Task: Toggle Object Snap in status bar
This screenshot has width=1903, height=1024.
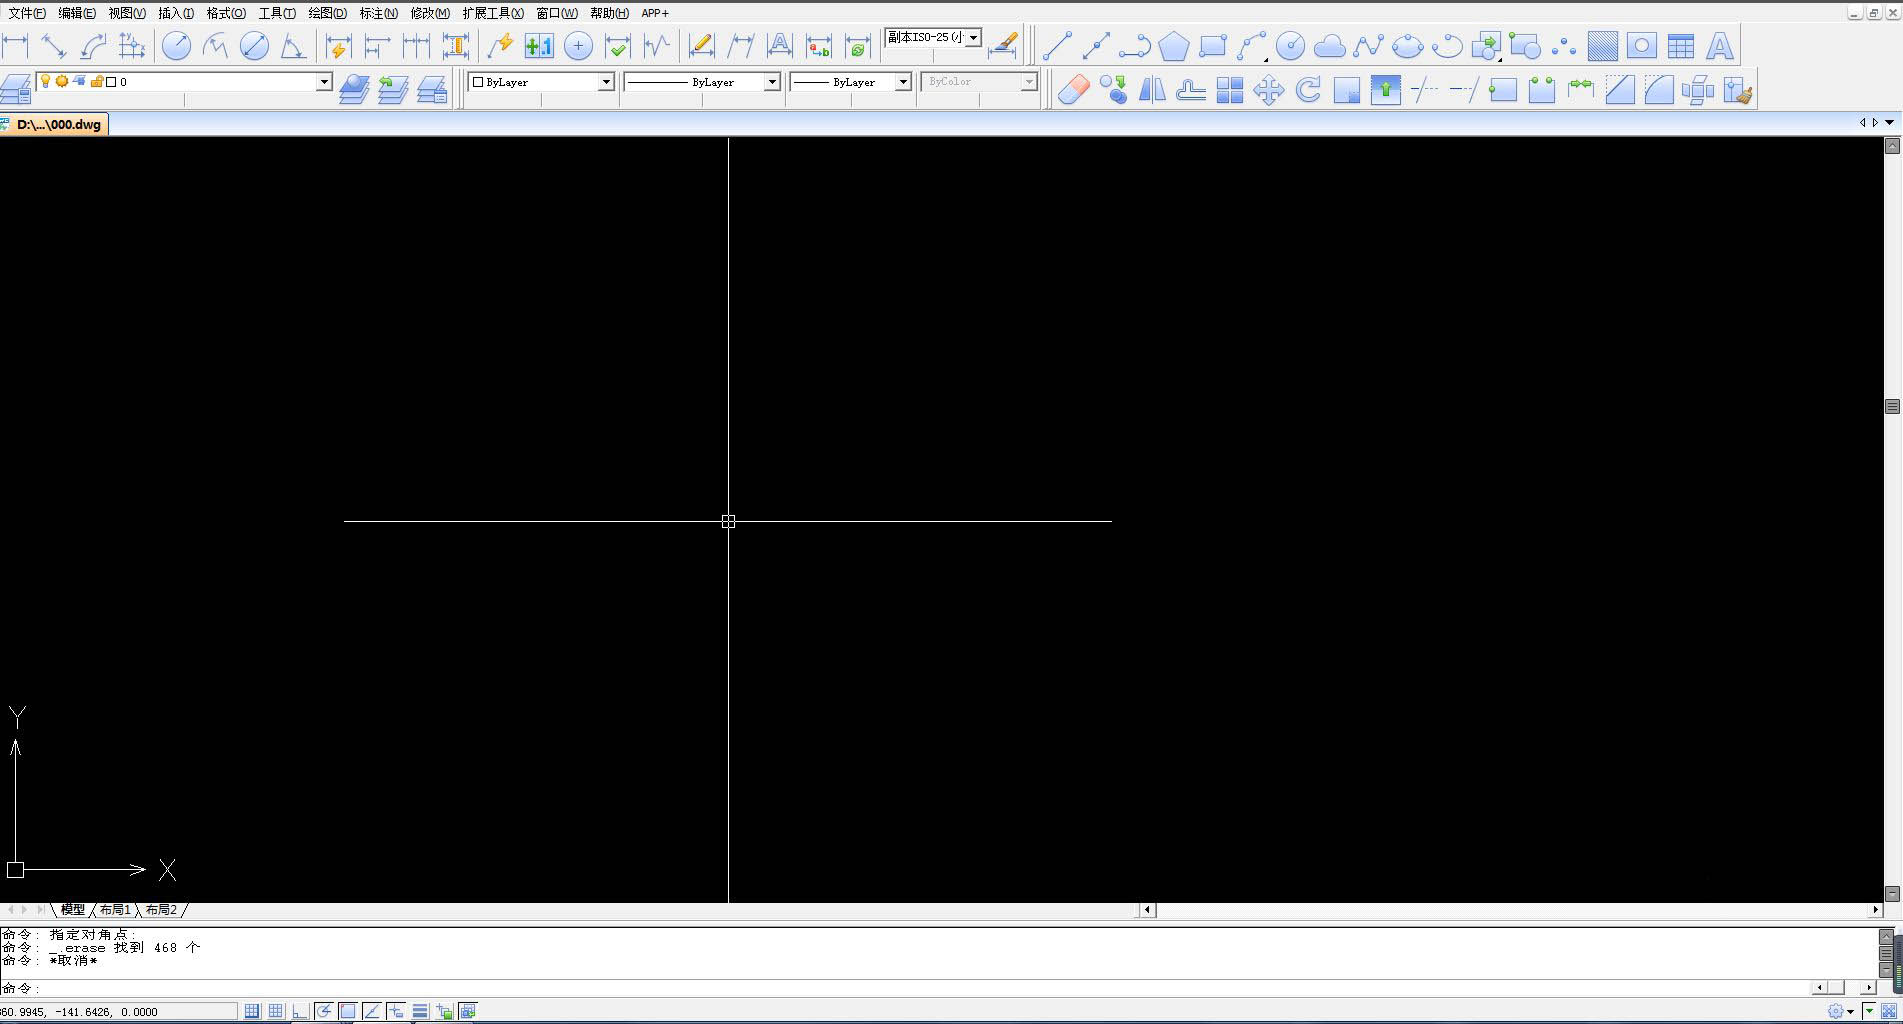Action: (348, 1011)
